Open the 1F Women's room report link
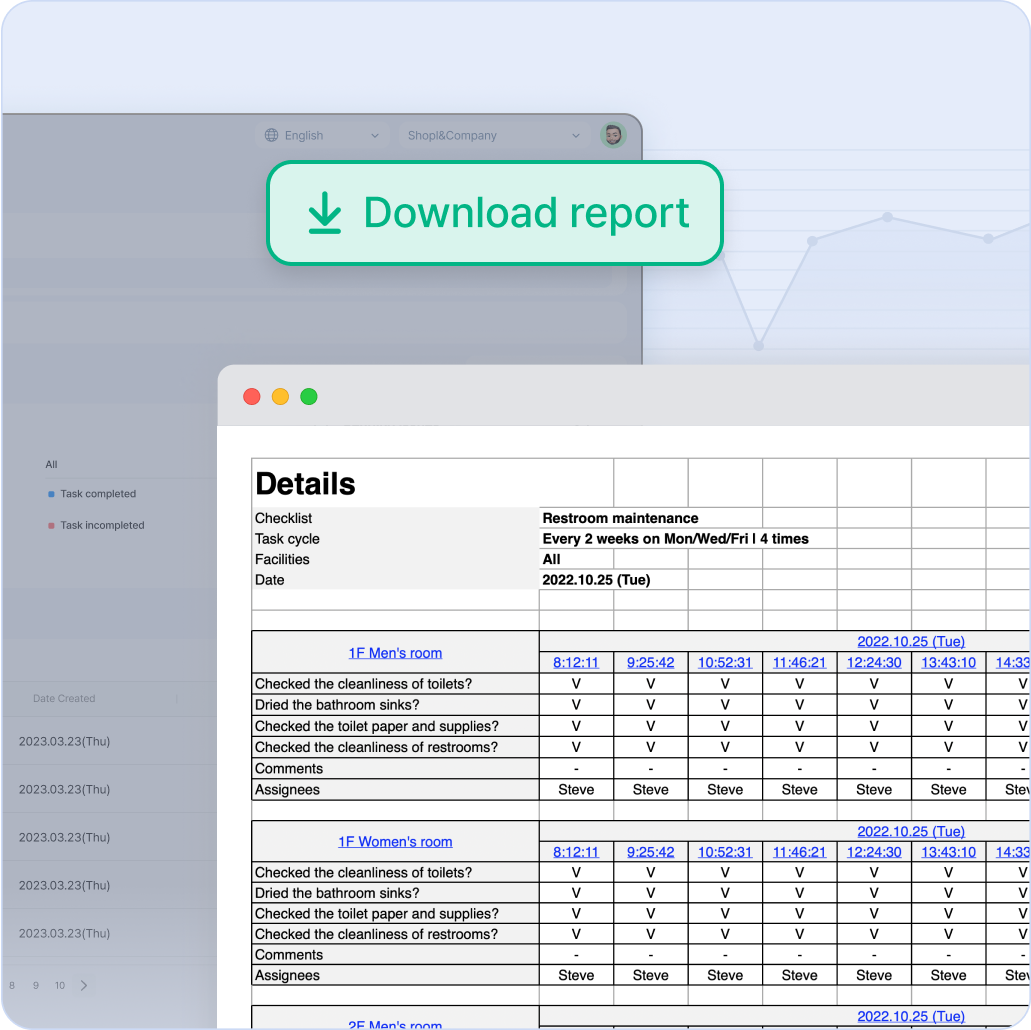The image size is (1031, 1030). [395, 842]
